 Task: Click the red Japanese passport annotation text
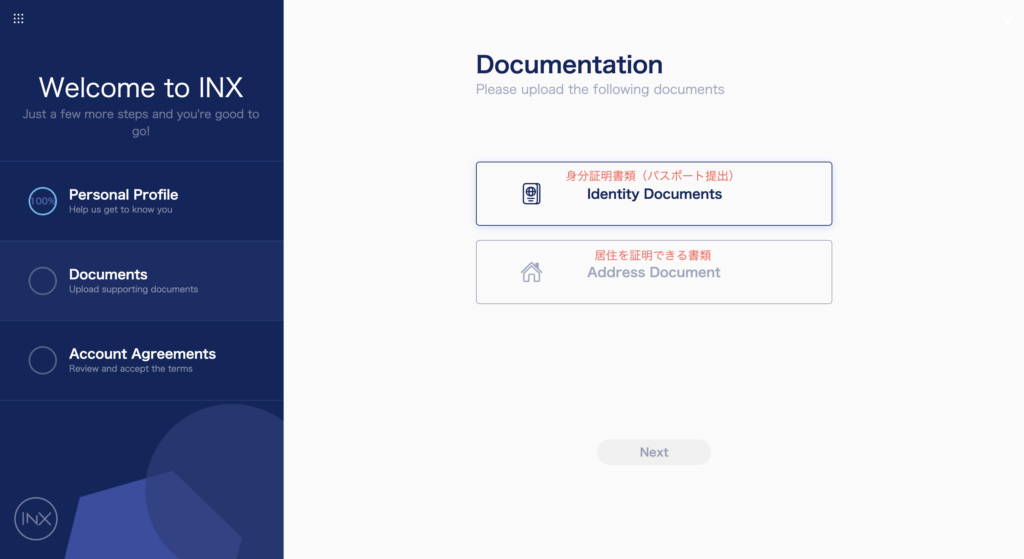pos(651,176)
